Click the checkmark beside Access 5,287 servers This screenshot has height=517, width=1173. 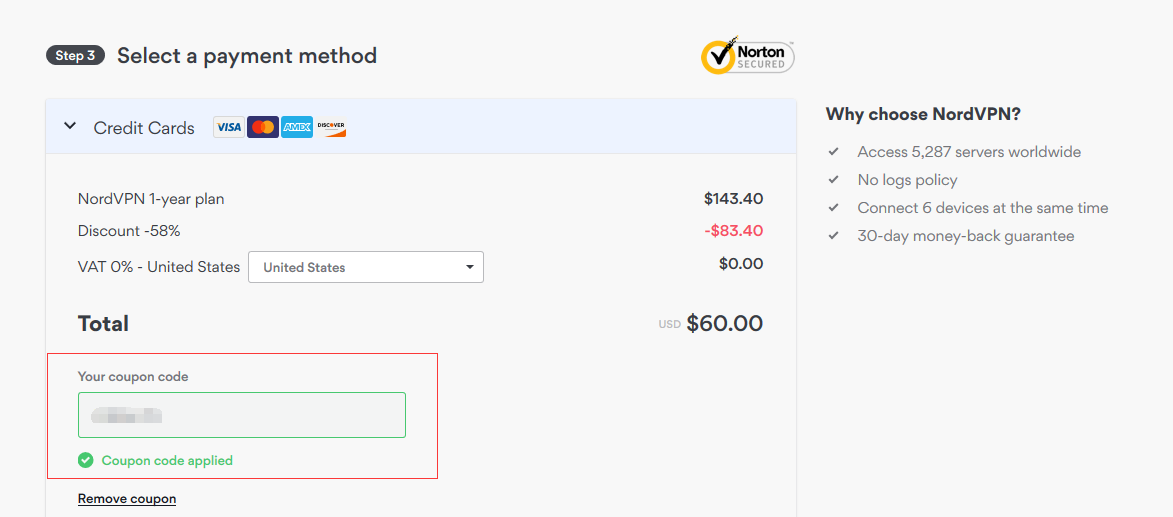pos(833,152)
